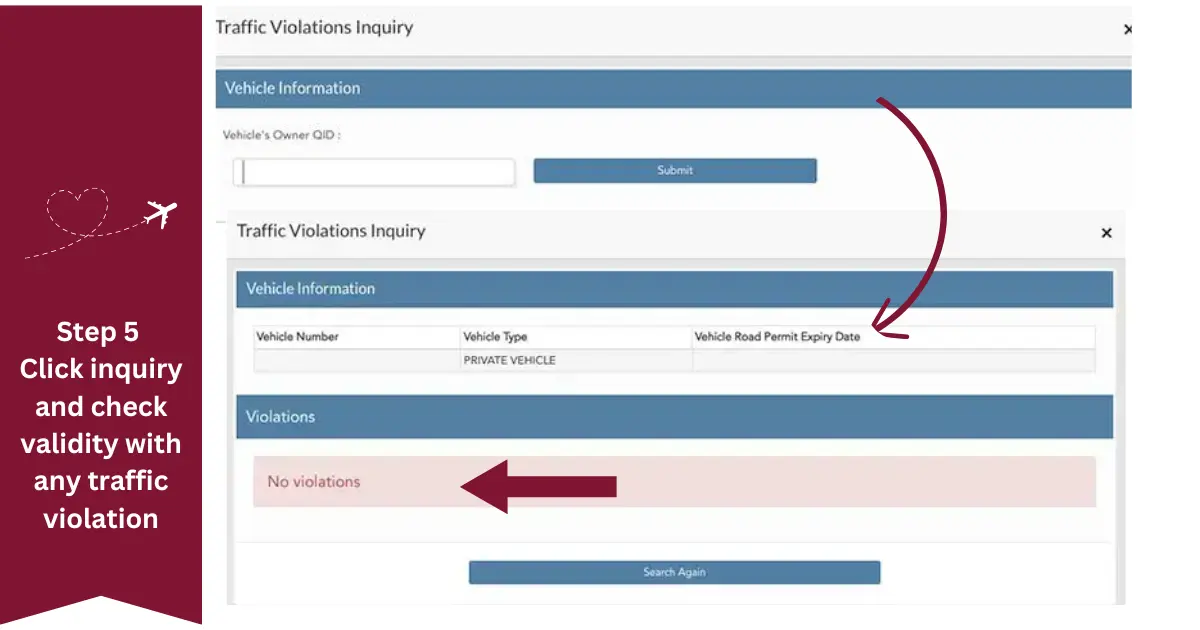Click the Vehicle Road Permit Expiry Date header
1200x630 pixels.
point(893,337)
